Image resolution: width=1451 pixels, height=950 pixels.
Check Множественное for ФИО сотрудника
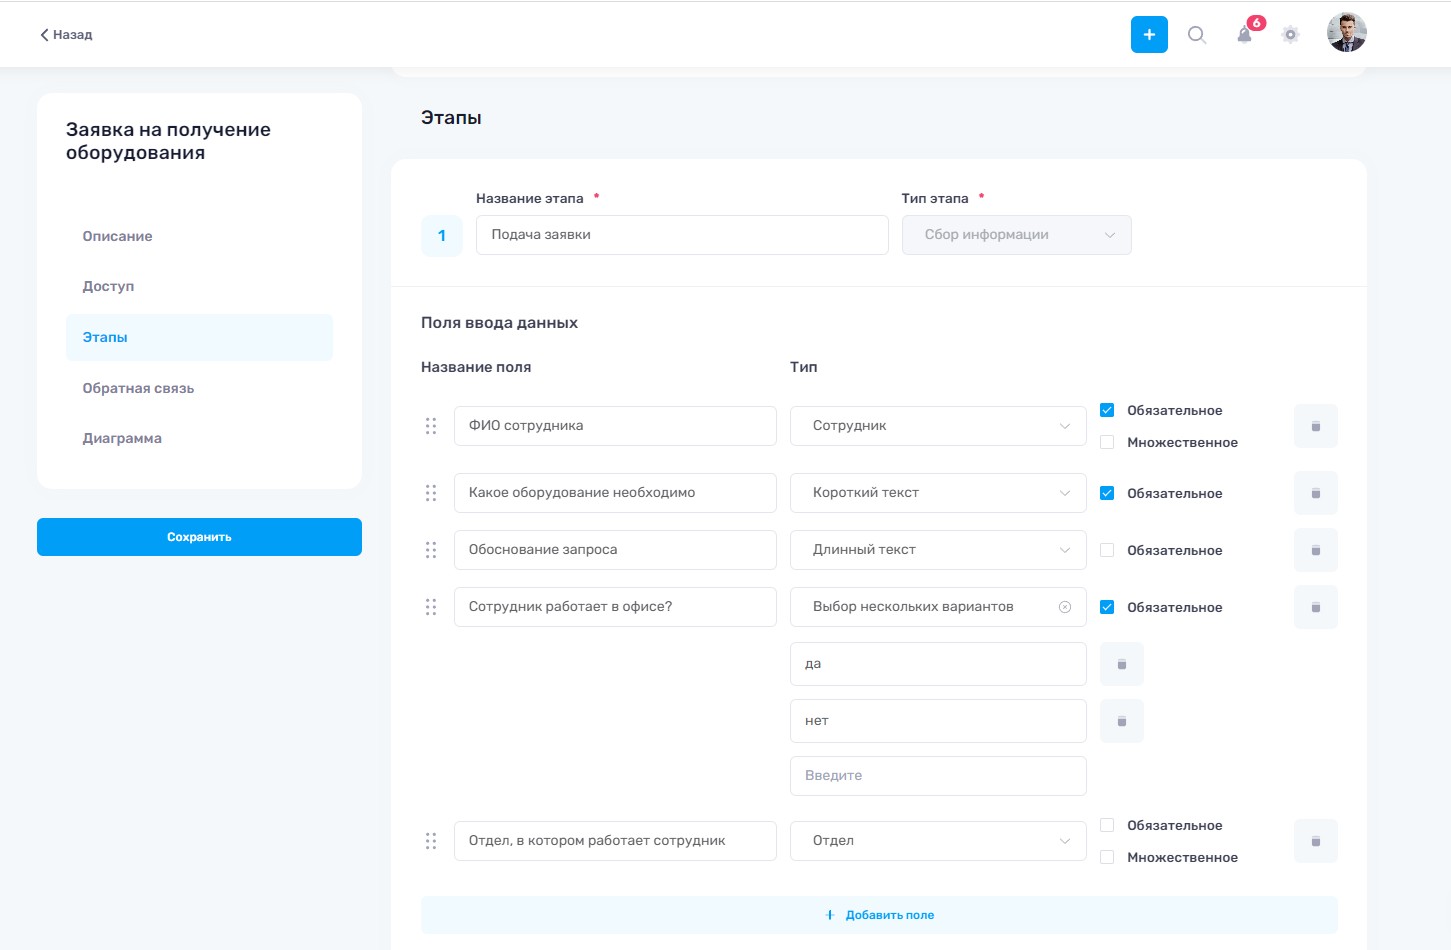(x=1107, y=442)
